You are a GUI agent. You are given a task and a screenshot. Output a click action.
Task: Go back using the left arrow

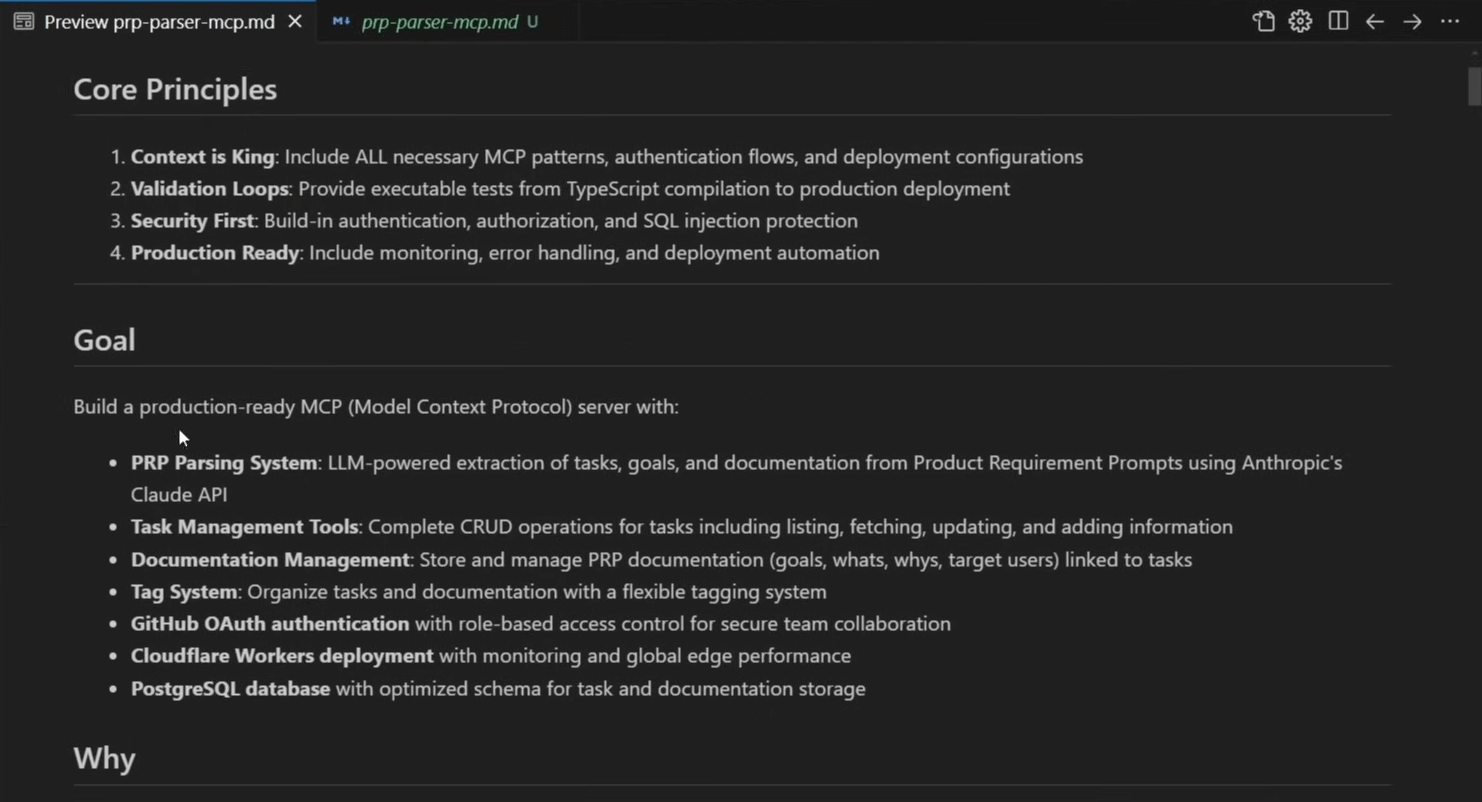(1375, 21)
